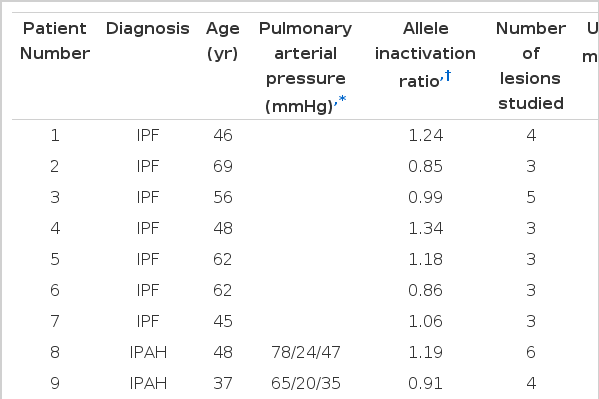Select age 69 in patient 2 row
Image resolution: width=599 pixels, height=399 pixels.
coord(223,166)
